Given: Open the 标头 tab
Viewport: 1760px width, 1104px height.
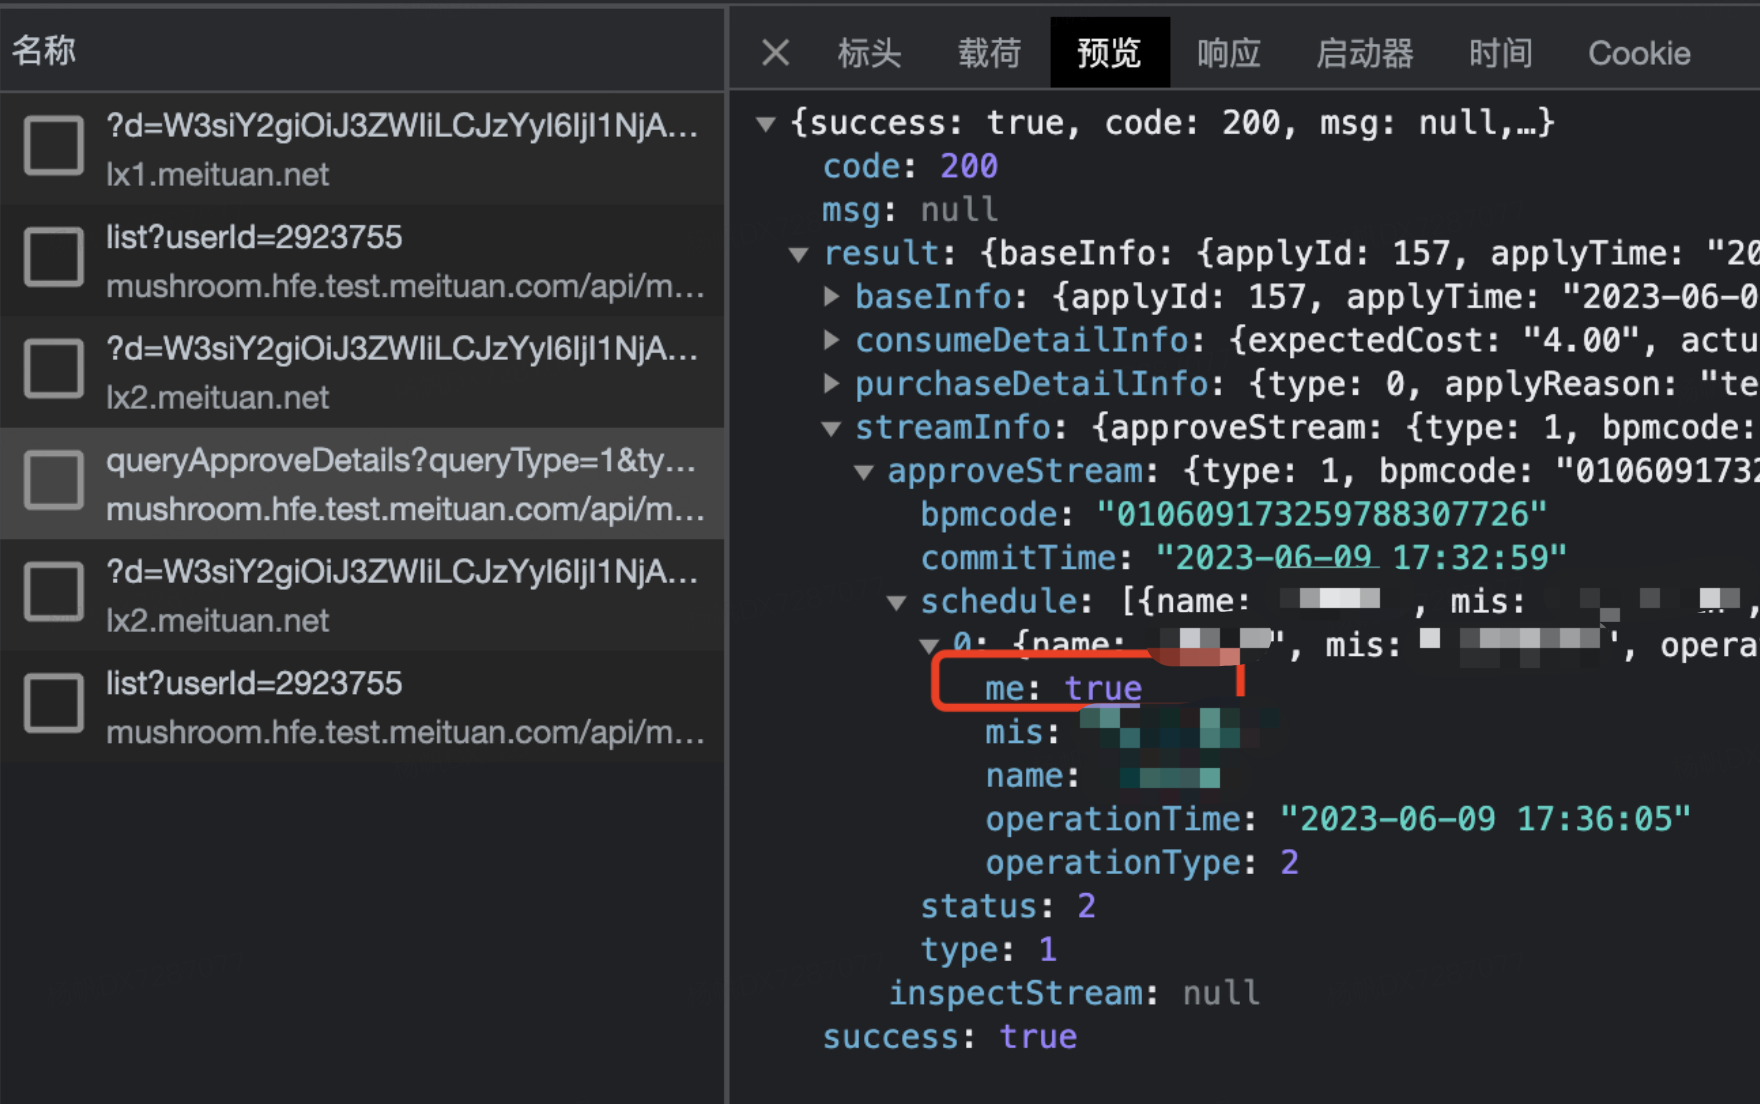Looking at the screenshot, I should tap(869, 53).
